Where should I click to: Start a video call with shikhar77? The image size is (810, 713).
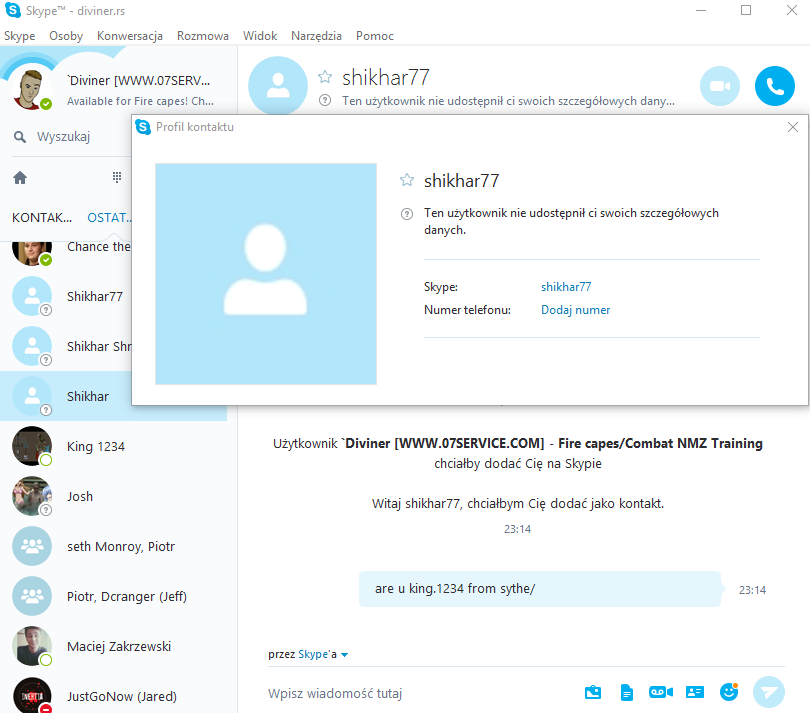[x=720, y=86]
